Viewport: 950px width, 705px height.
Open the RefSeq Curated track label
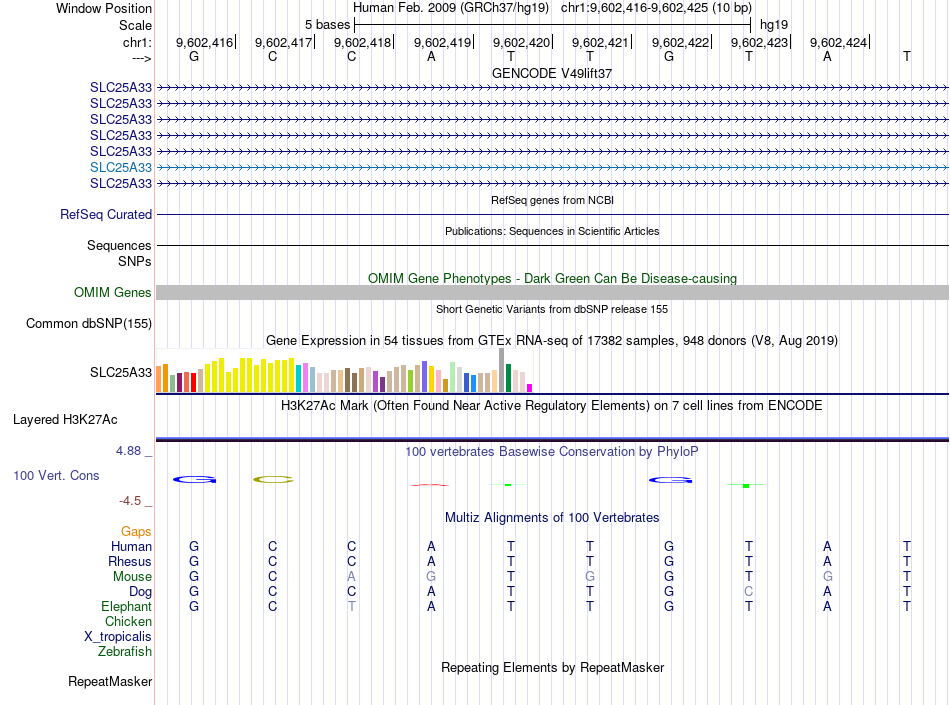(x=106, y=214)
